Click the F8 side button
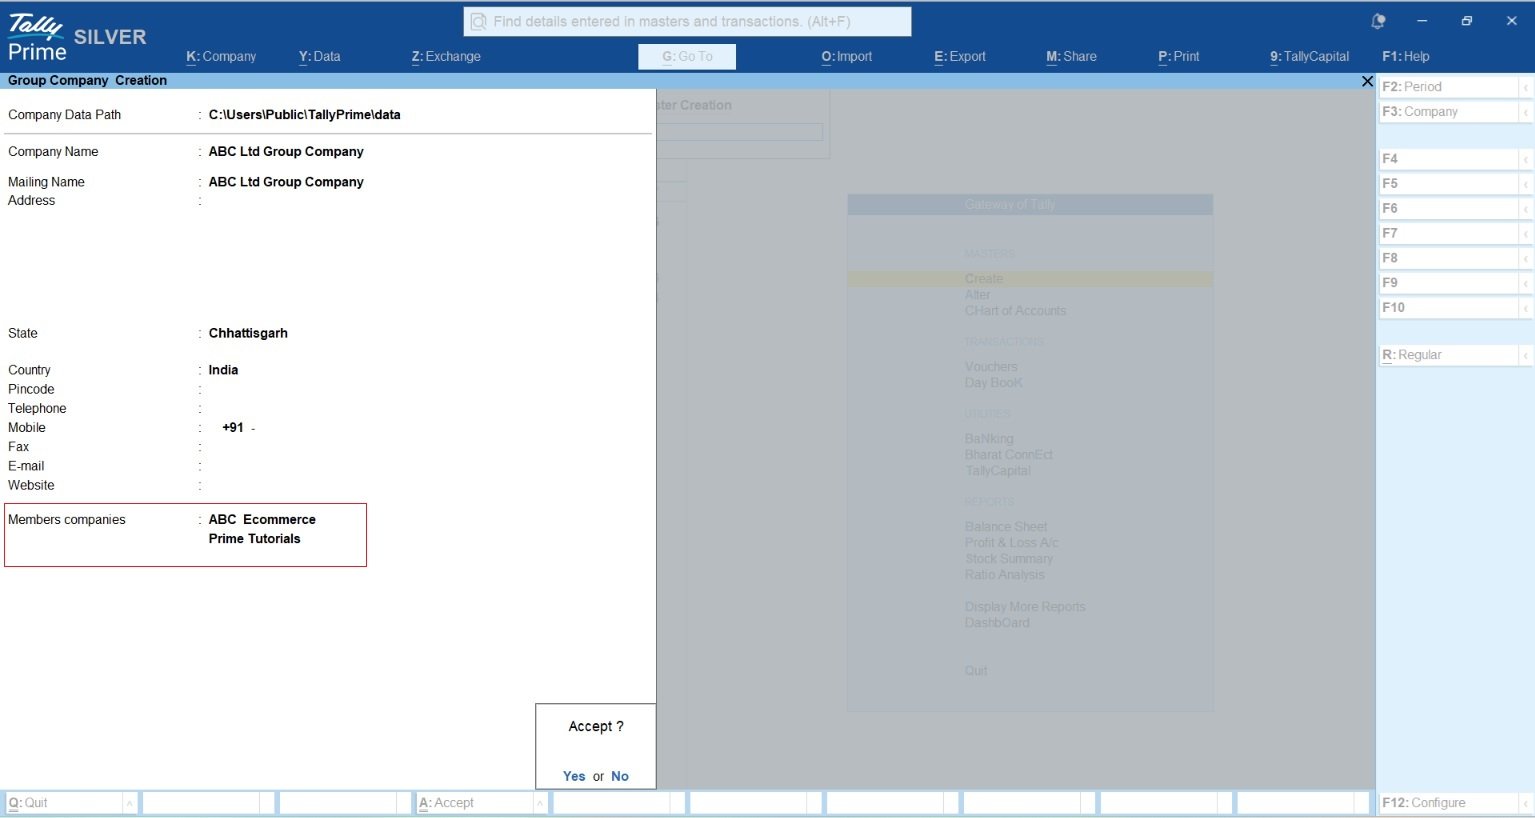The image size is (1535, 818). tap(1448, 258)
